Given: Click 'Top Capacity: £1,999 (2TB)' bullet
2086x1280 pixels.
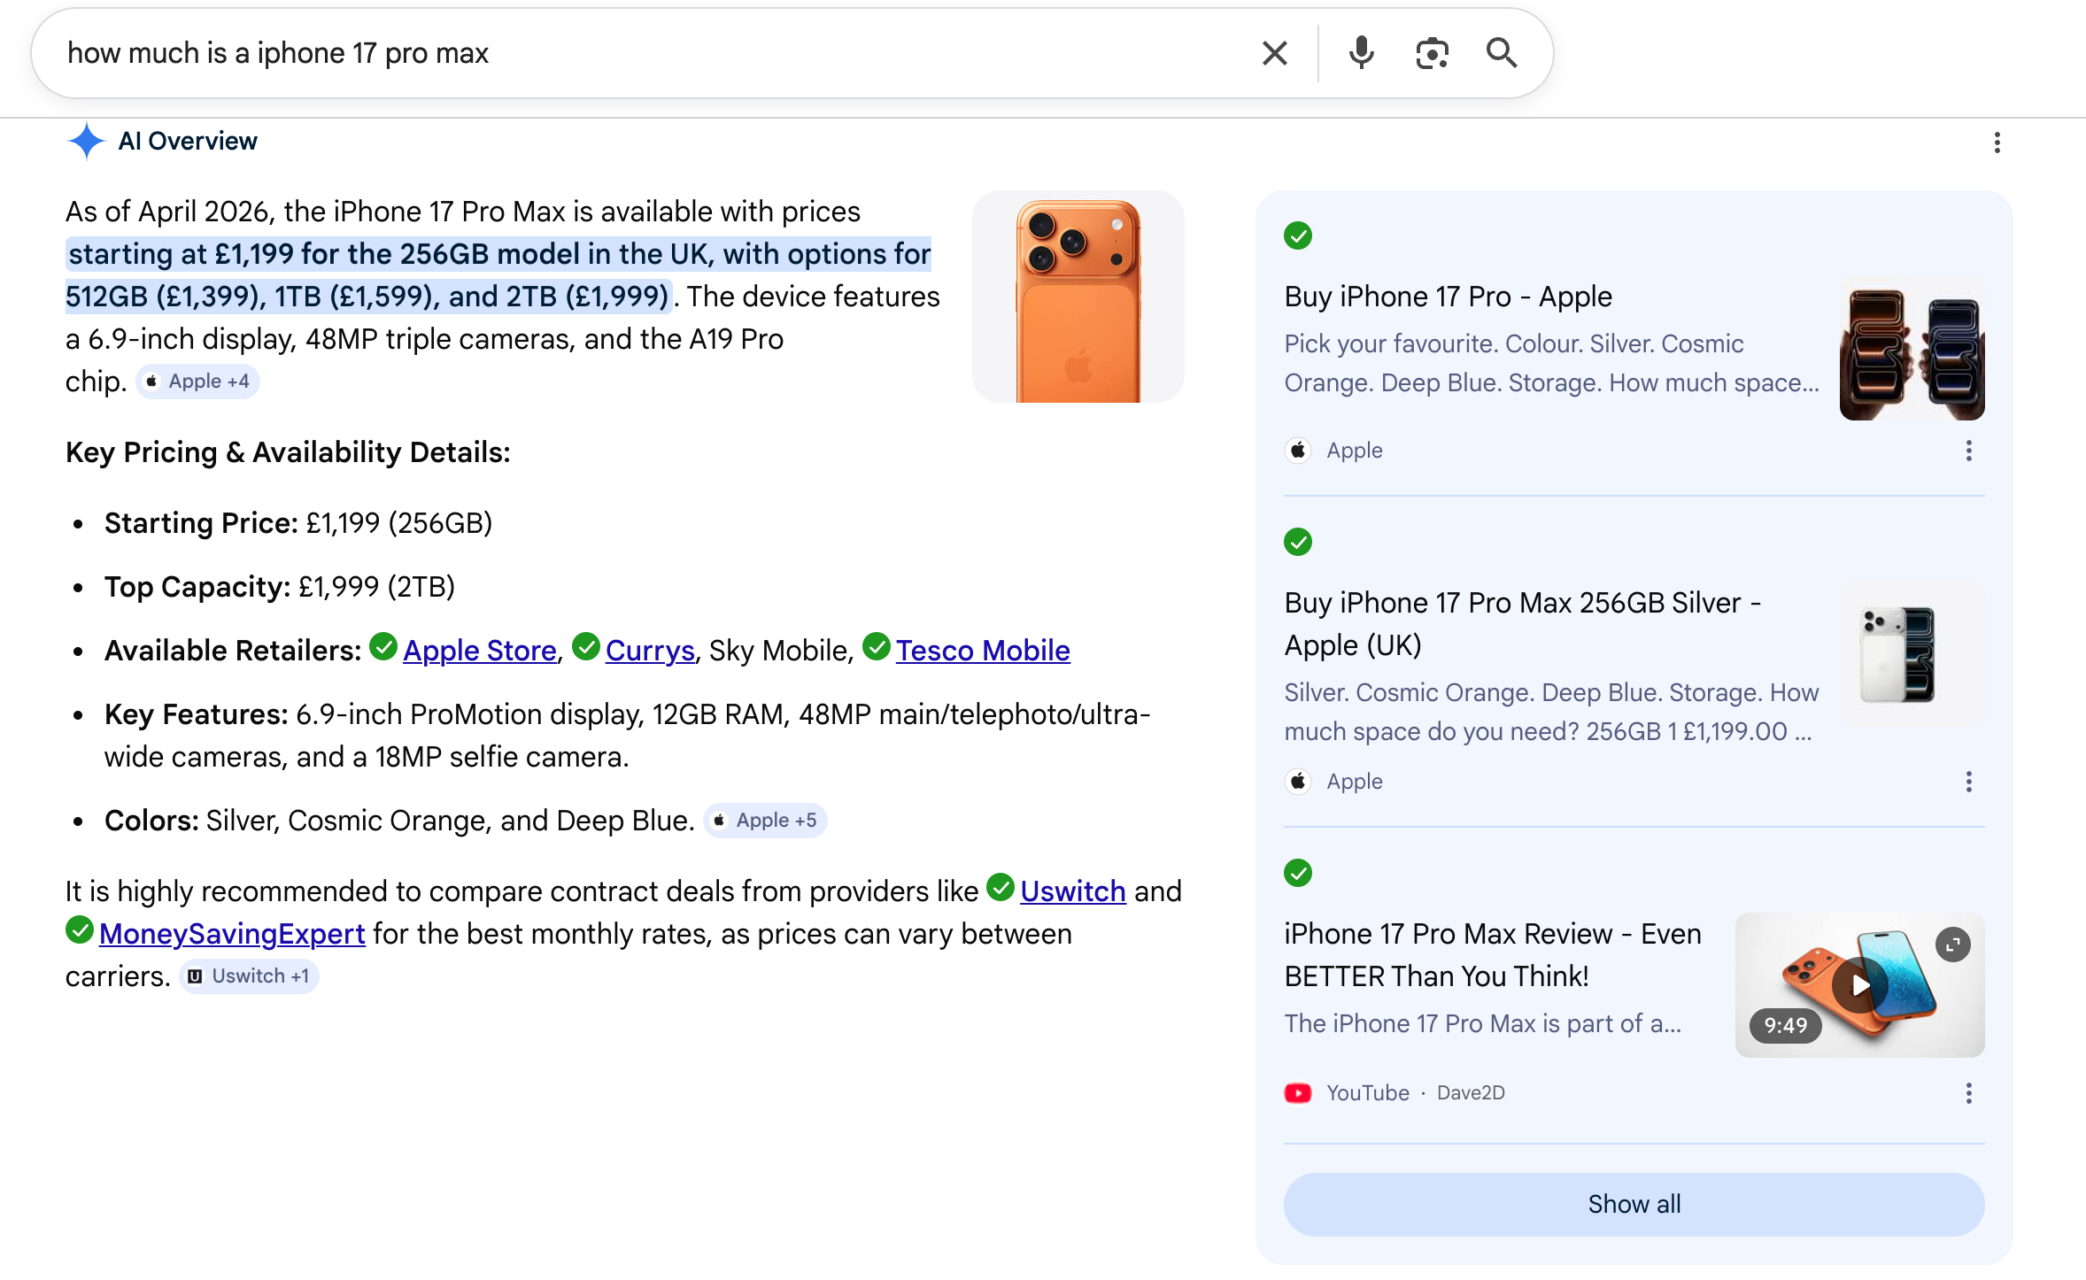Looking at the screenshot, I should (279, 588).
